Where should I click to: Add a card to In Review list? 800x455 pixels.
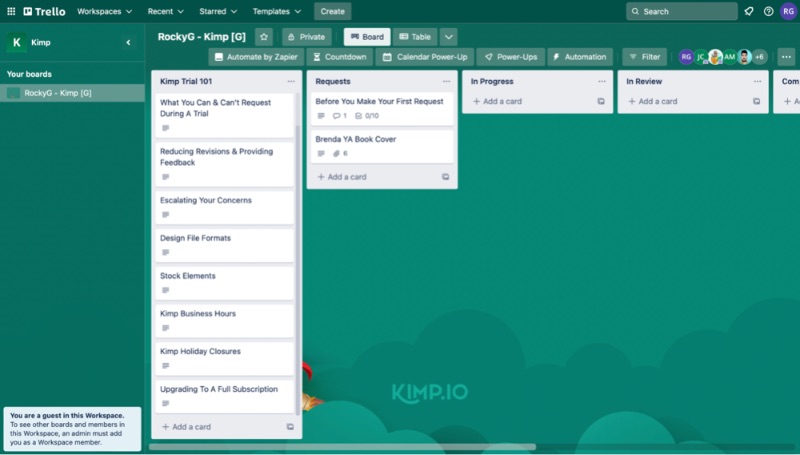tap(653, 102)
